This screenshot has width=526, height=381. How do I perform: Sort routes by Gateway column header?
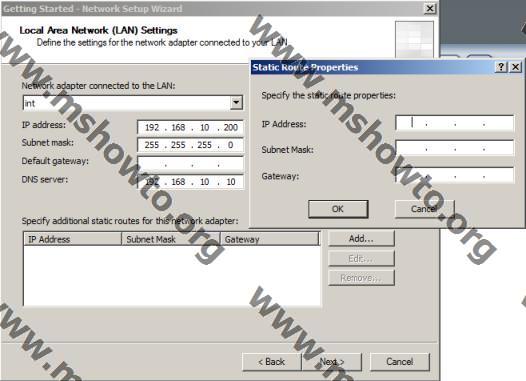coord(269,239)
